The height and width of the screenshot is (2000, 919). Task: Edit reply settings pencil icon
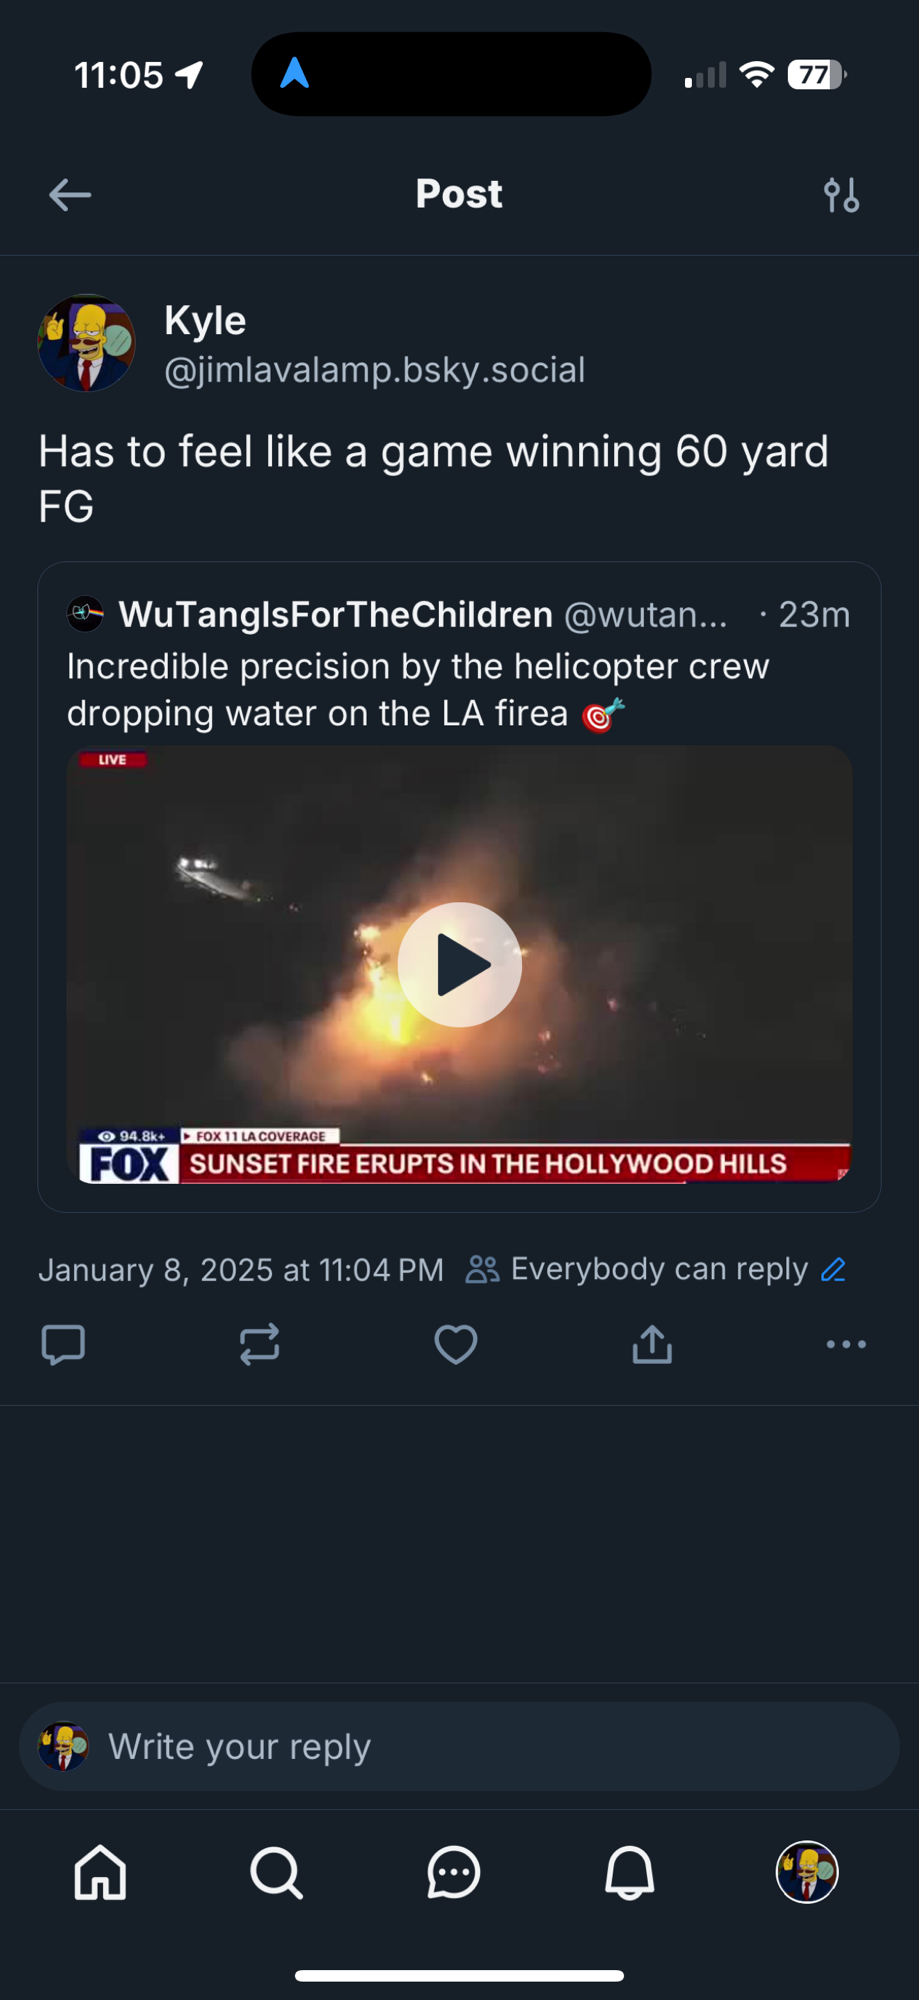833,1270
